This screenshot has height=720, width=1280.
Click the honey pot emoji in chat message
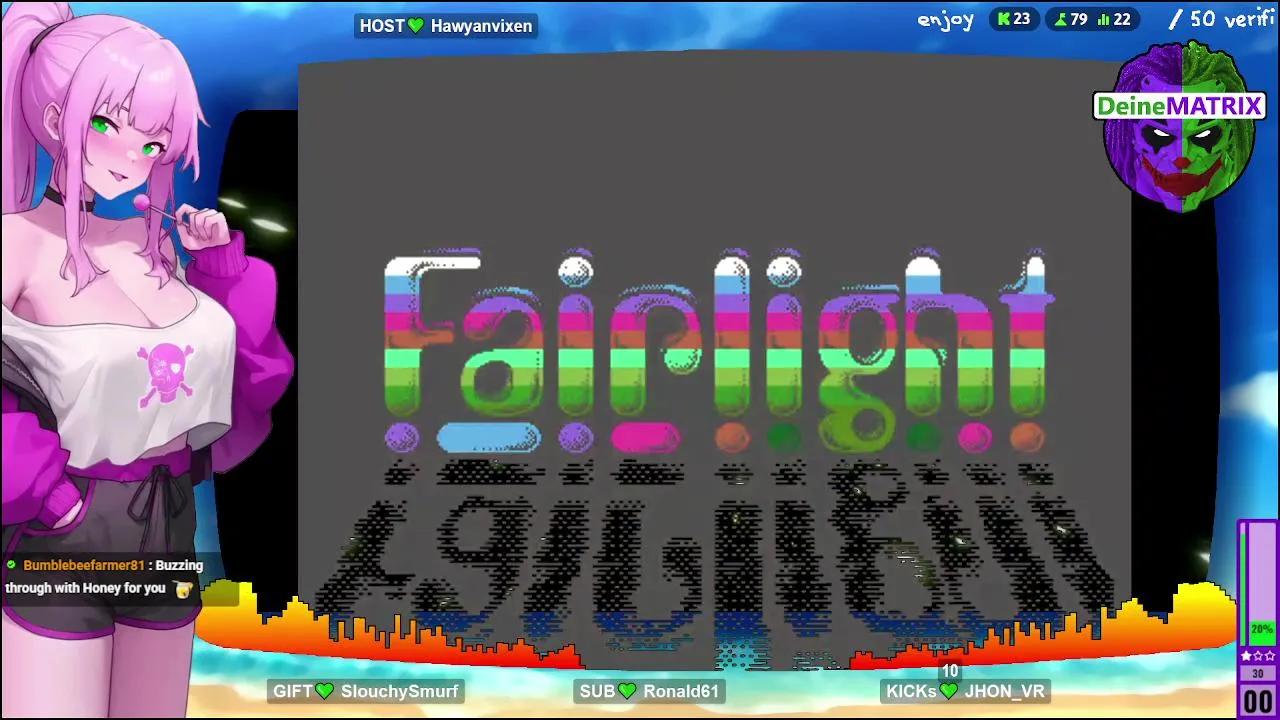(182, 589)
